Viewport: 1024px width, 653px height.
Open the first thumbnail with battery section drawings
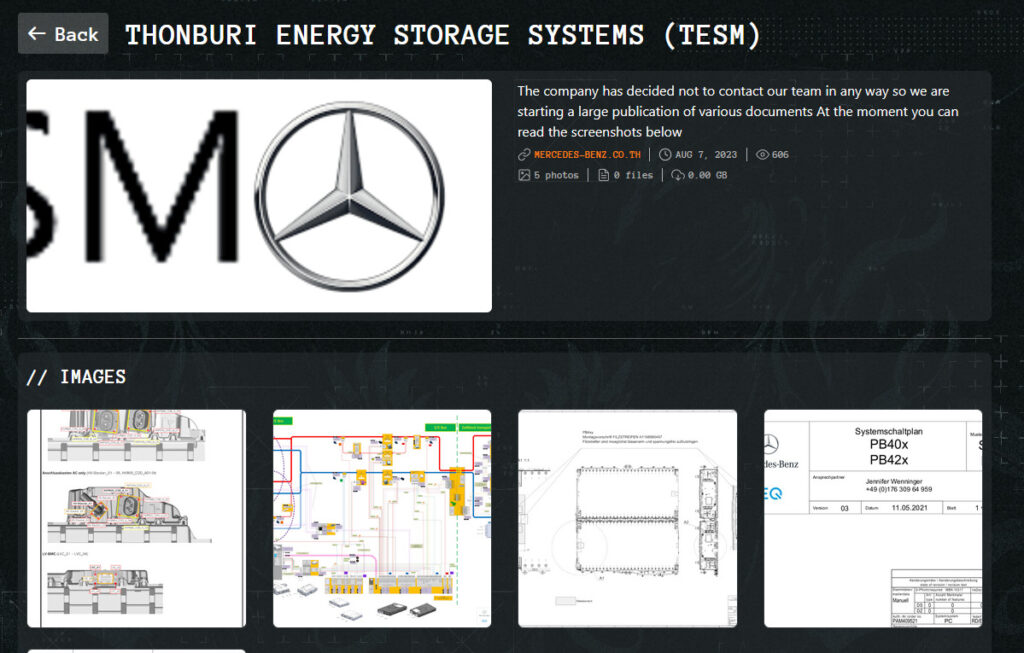click(136, 518)
